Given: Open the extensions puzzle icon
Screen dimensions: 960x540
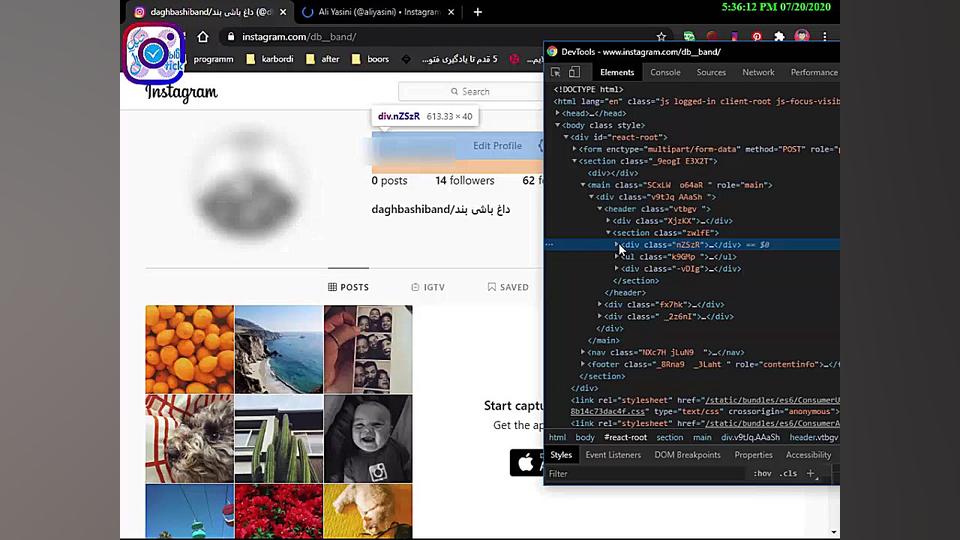Looking at the screenshot, I should 779,37.
